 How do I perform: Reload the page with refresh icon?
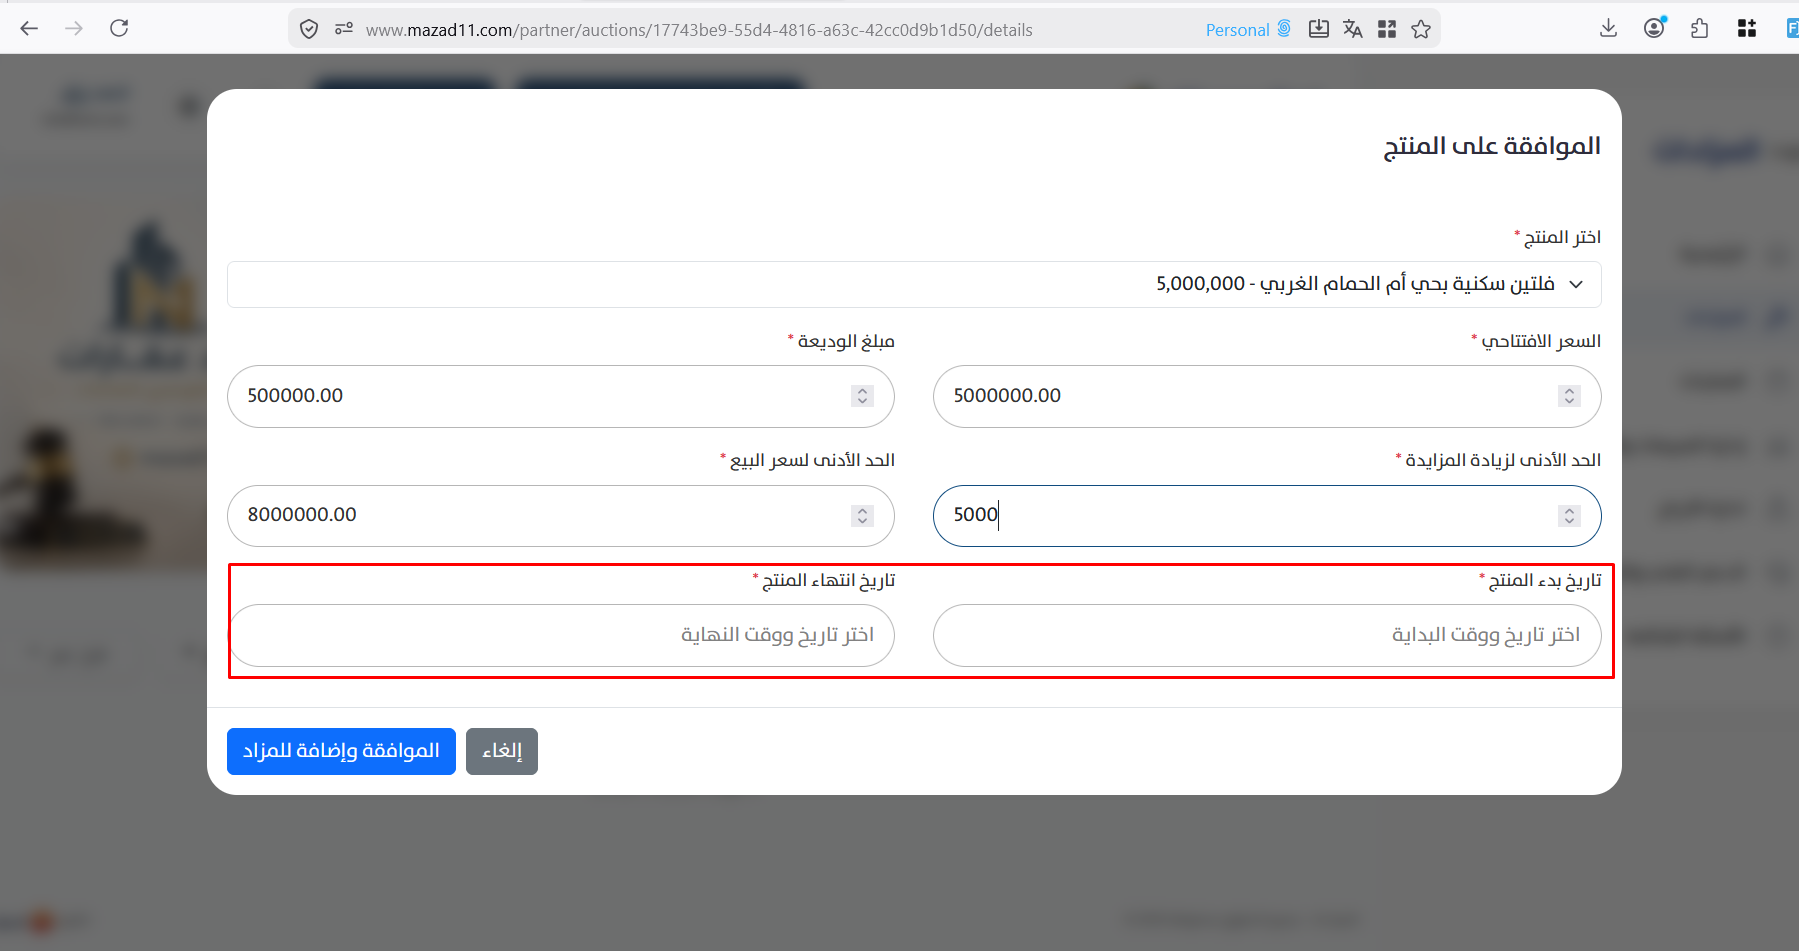point(119,28)
